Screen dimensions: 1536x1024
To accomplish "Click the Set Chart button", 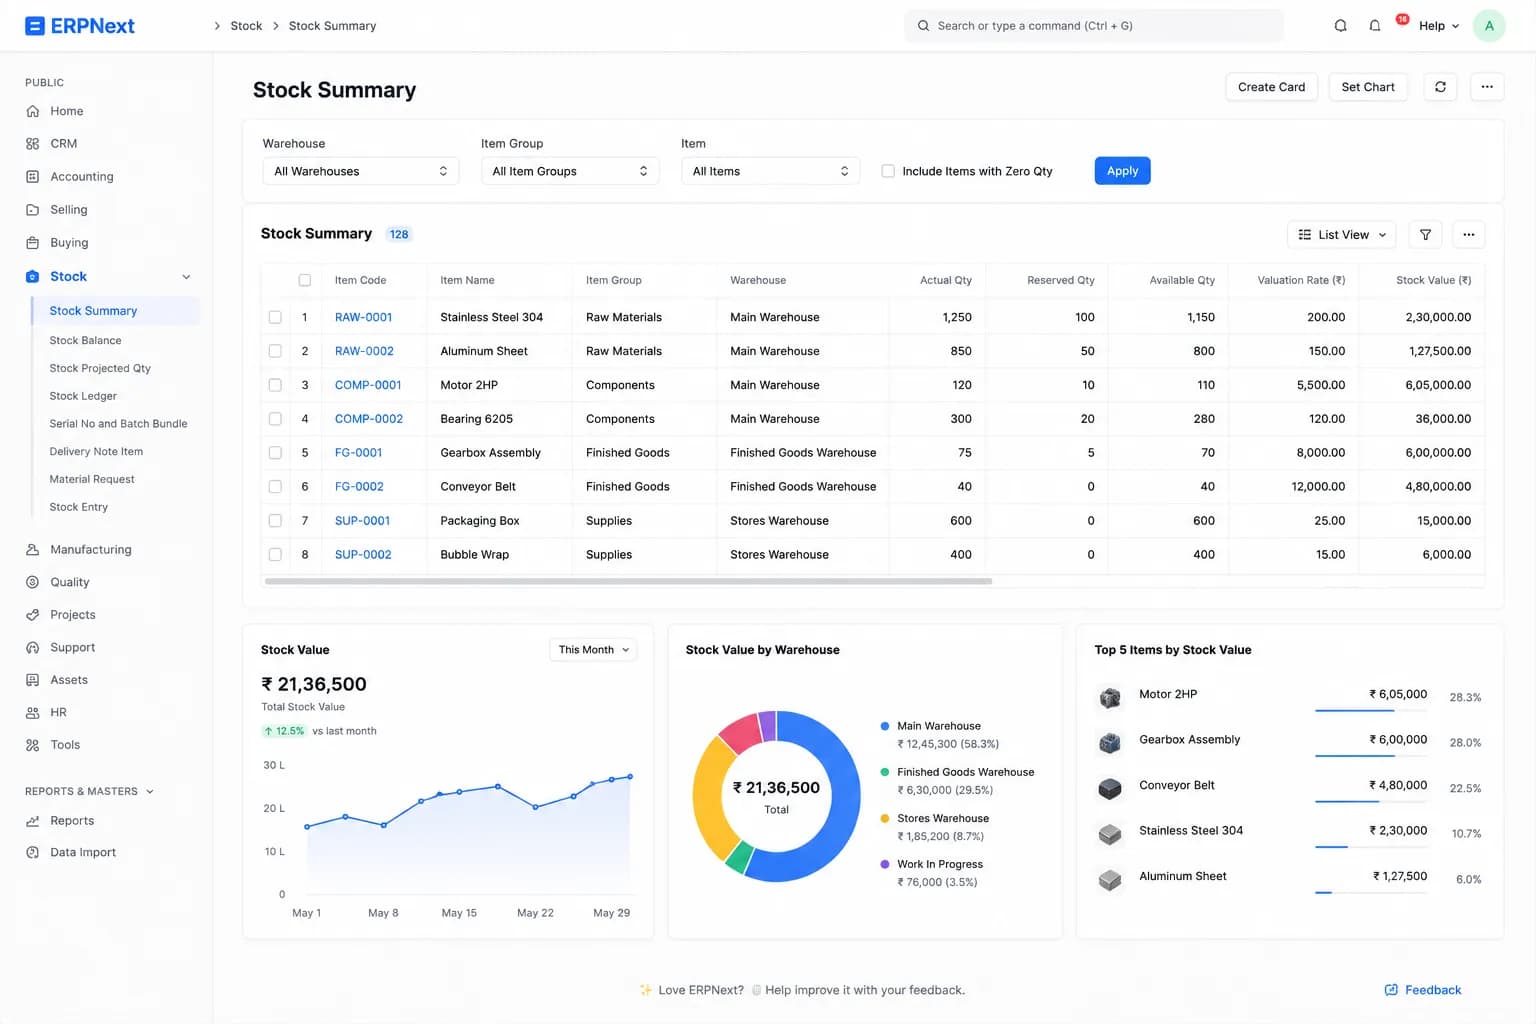I will coord(1367,87).
